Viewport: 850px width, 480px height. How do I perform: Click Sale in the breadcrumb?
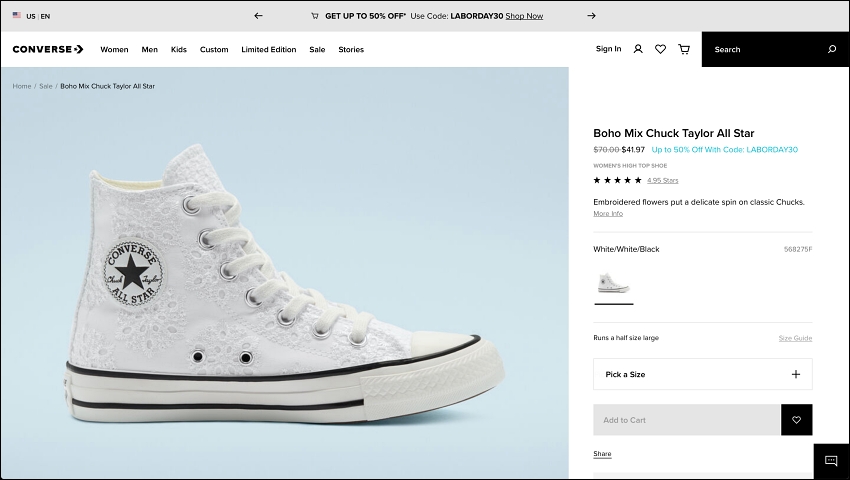click(46, 86)
